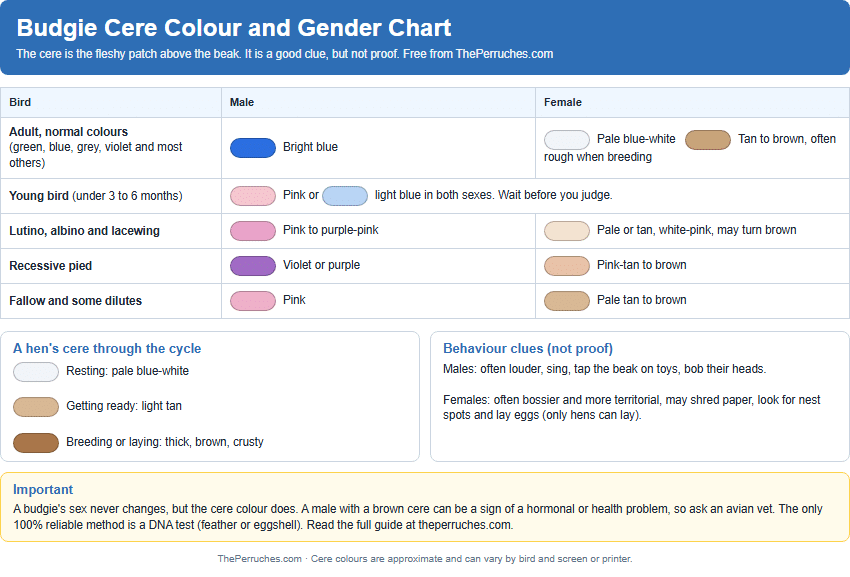Click the 'Violet or purple' text
The height and width of the screenshot is (577, 850).
321,265
